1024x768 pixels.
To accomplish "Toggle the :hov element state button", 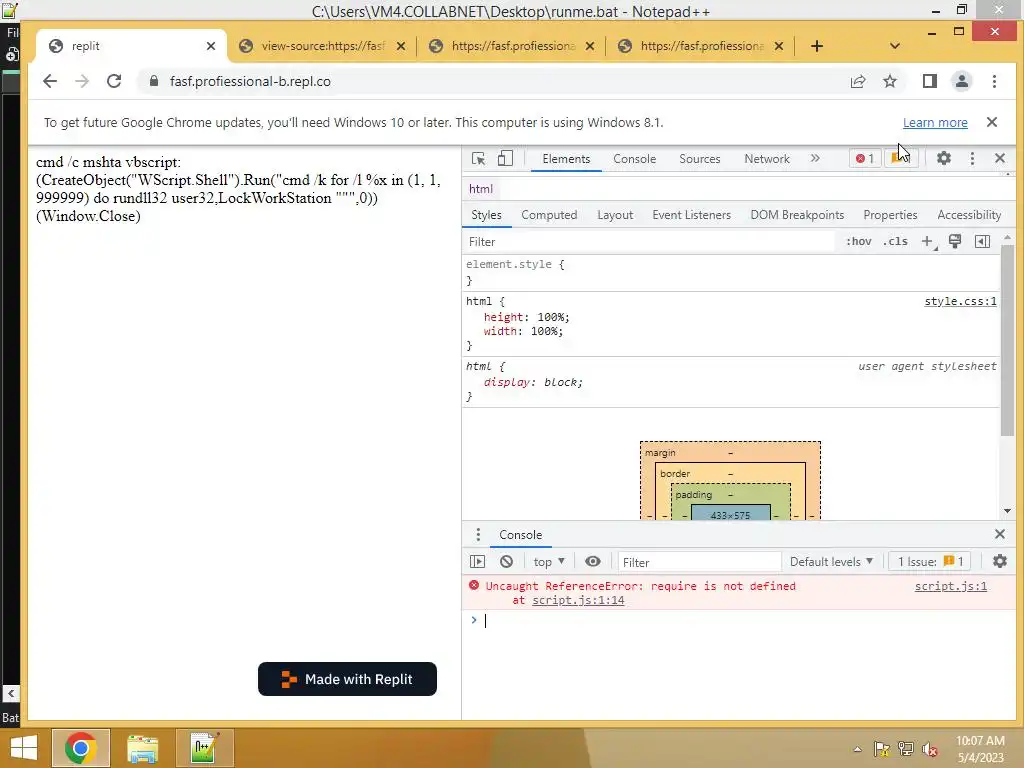I will click(858, 242).
